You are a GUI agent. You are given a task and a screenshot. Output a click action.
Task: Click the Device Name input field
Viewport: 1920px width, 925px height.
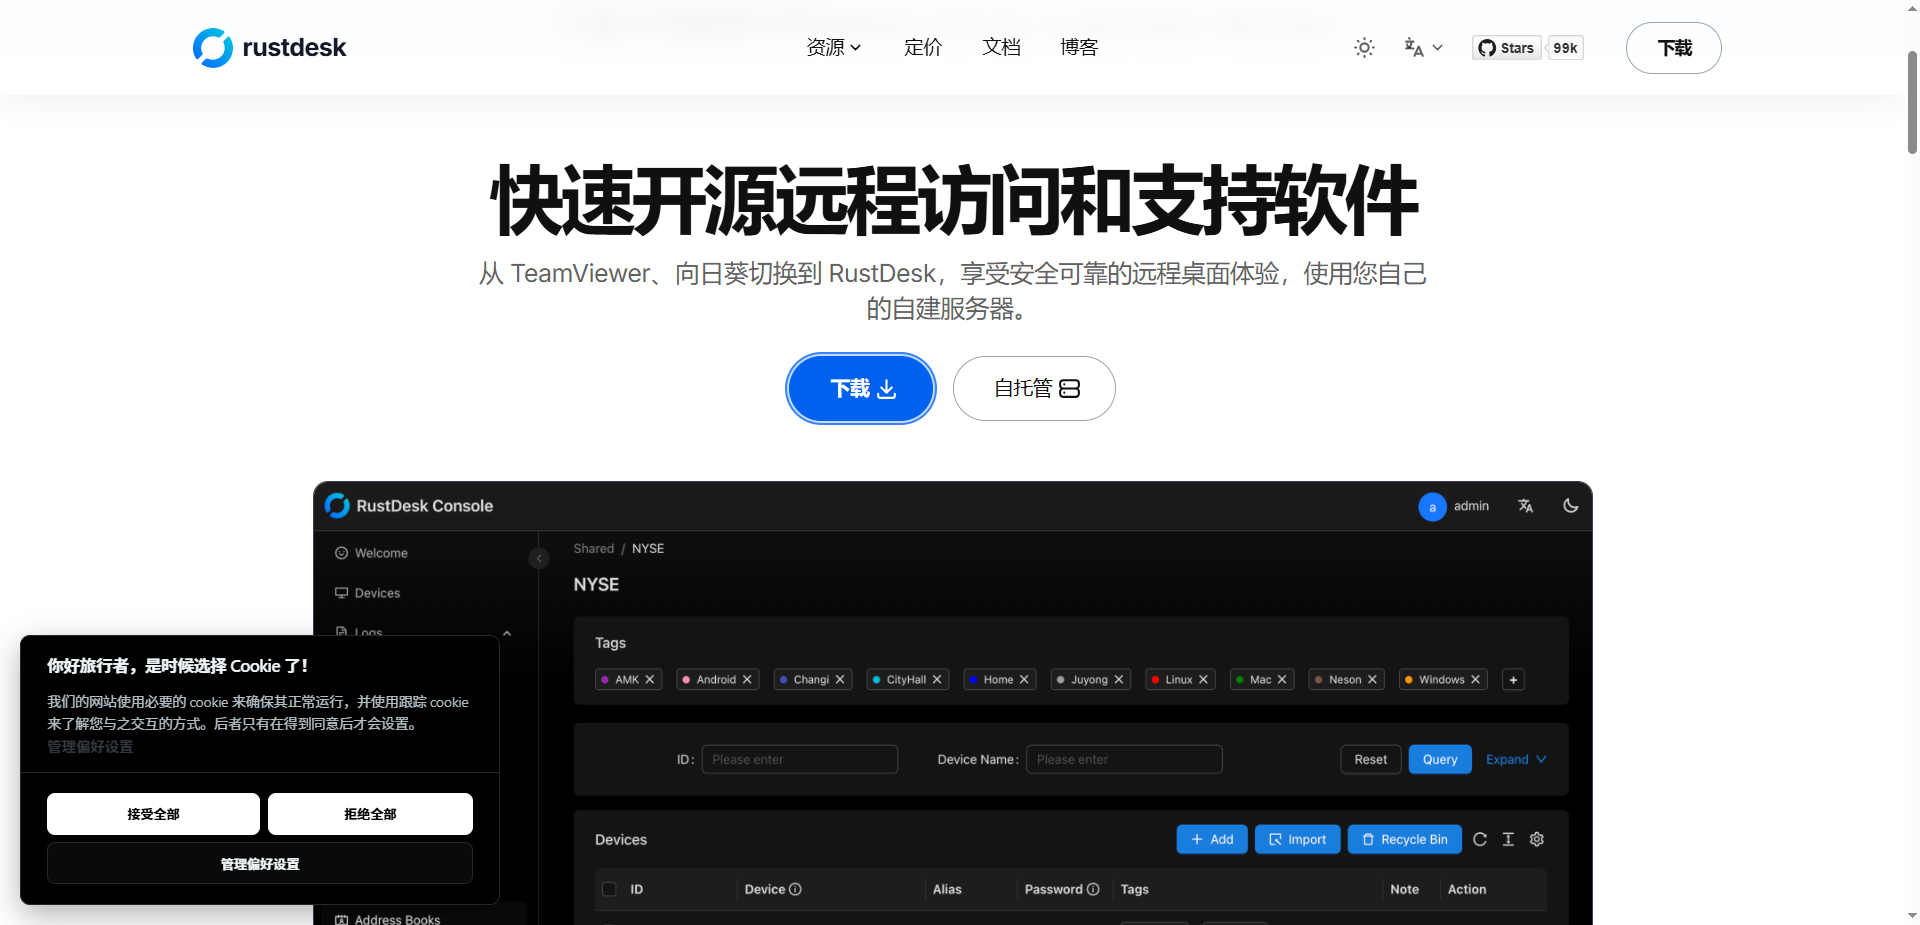point(1124,759)
